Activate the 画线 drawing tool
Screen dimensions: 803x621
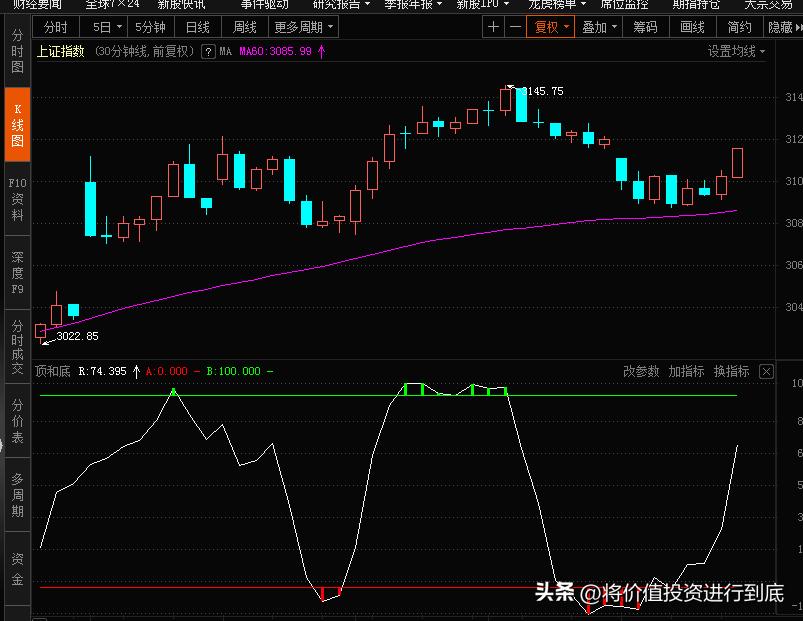coord(690,27)
